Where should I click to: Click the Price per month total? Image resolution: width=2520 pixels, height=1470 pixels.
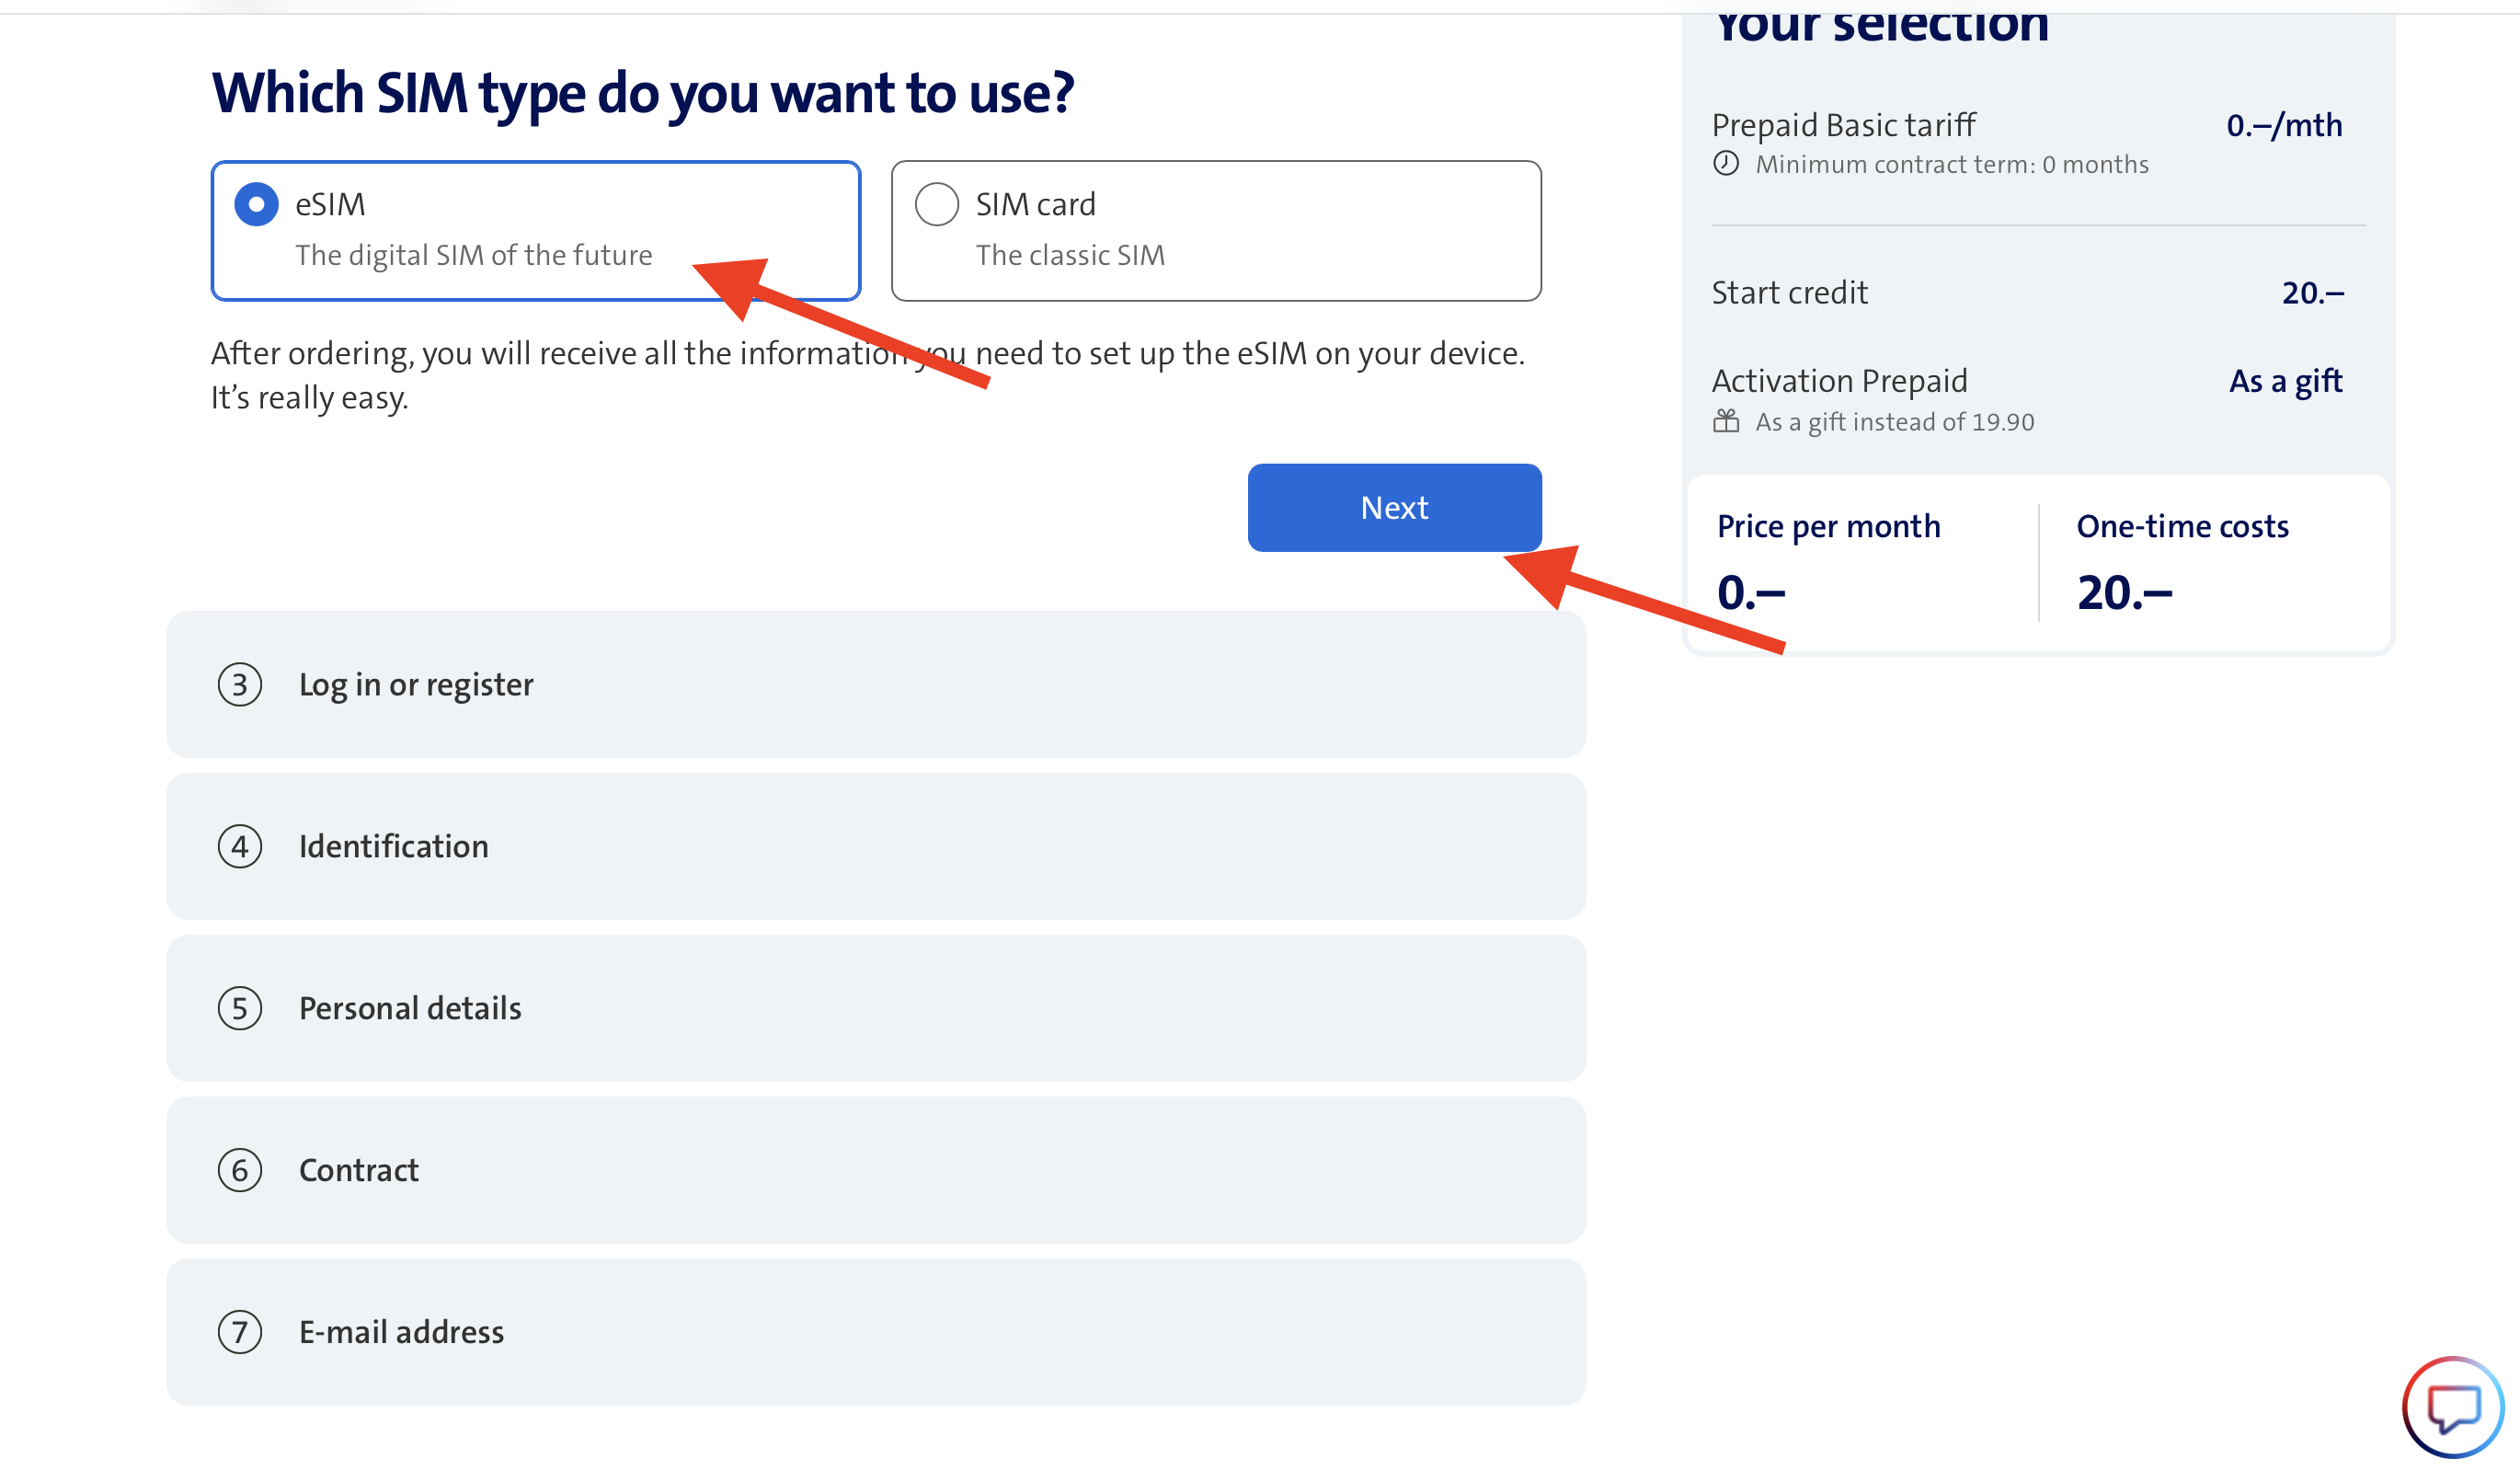click(1751, 593)
